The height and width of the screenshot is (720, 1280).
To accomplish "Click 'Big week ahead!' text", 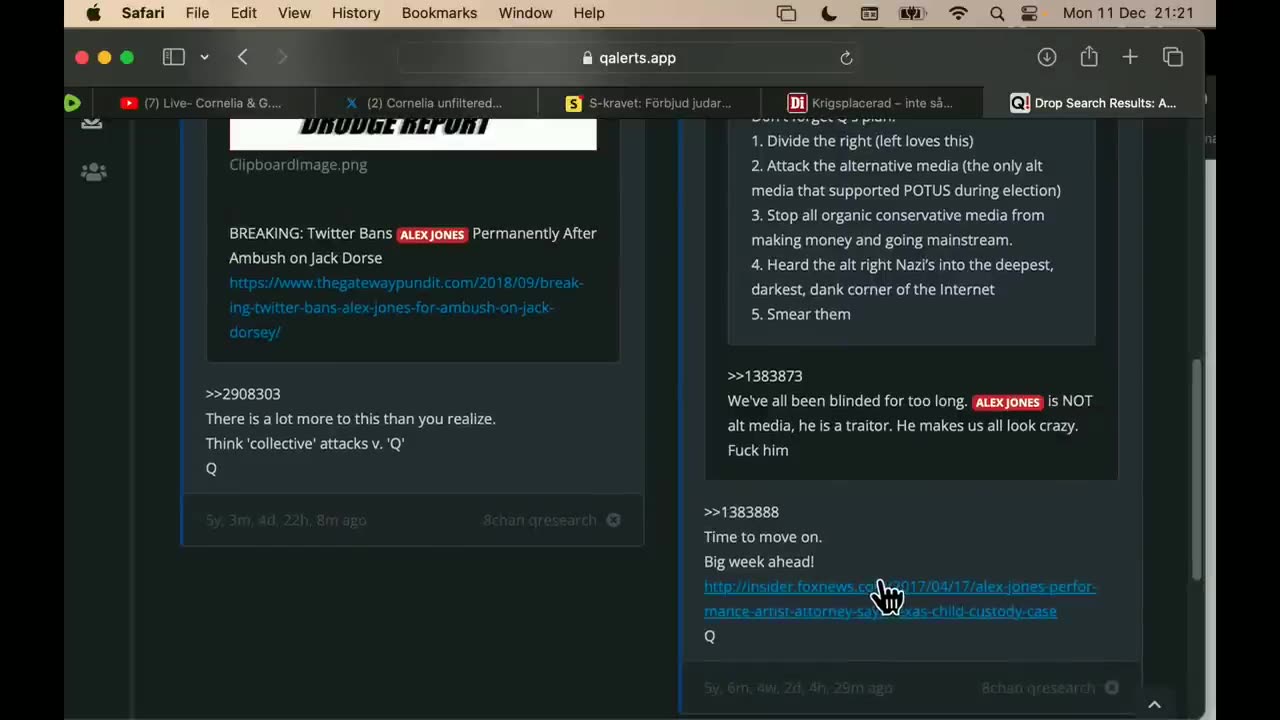I will pyautogui.click(x=759, y=562).
